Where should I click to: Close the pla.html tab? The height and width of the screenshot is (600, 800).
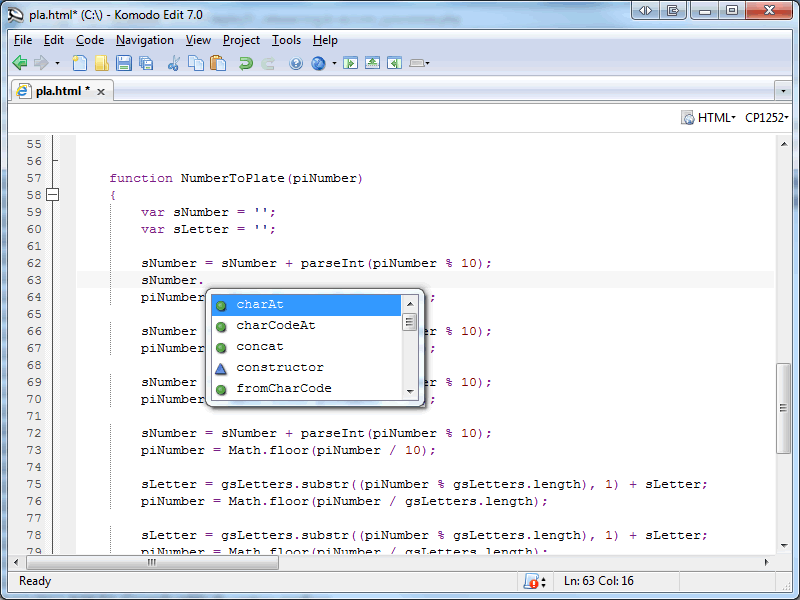(x=101, y=92)
